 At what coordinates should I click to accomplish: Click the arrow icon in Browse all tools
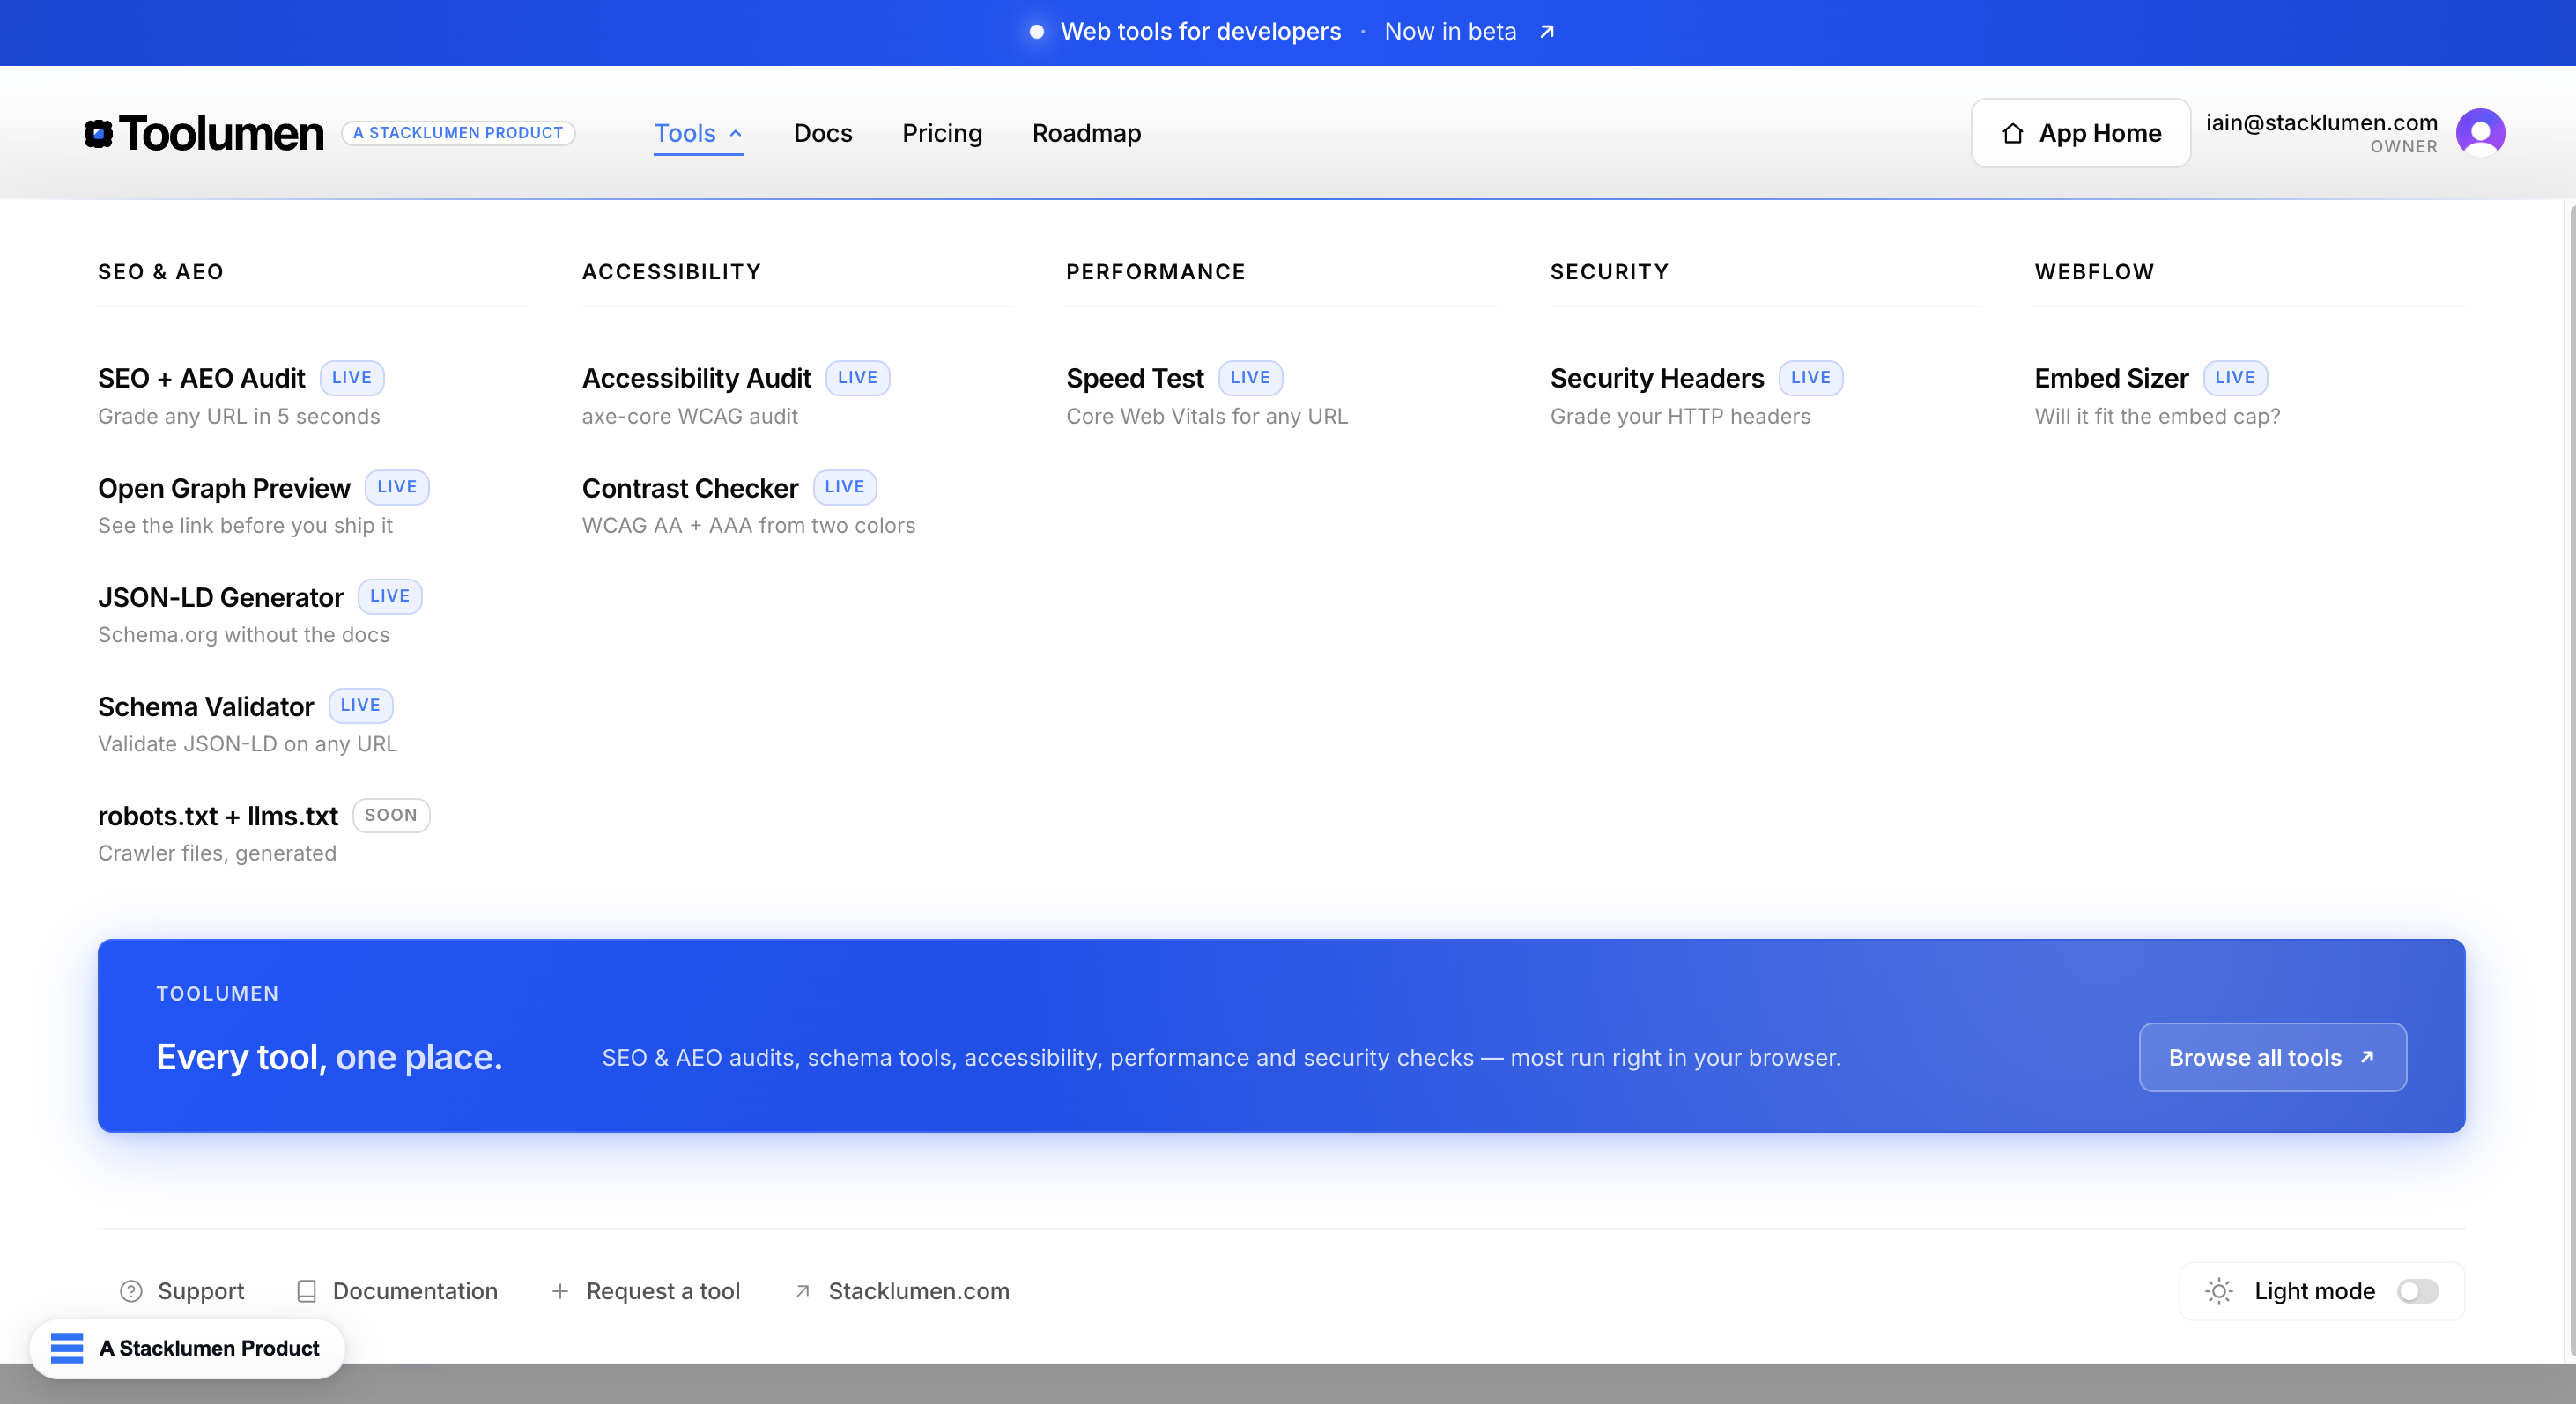(2367, 1057)
